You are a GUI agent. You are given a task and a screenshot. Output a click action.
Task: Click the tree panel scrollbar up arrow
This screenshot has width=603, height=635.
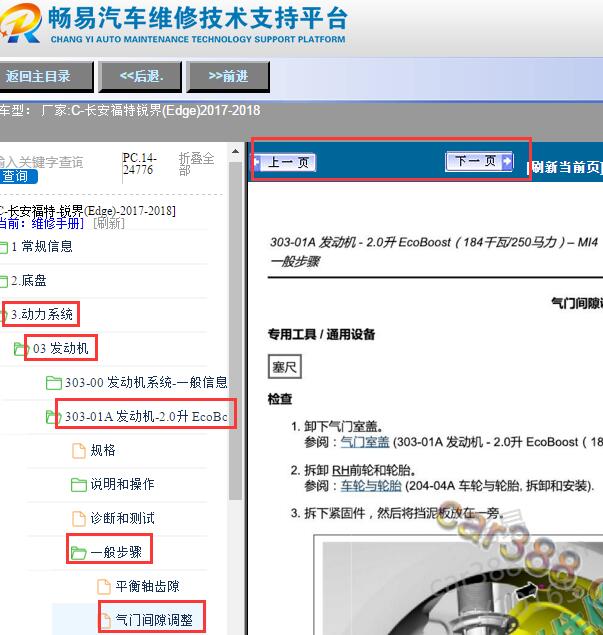click(x=235, y=152)
